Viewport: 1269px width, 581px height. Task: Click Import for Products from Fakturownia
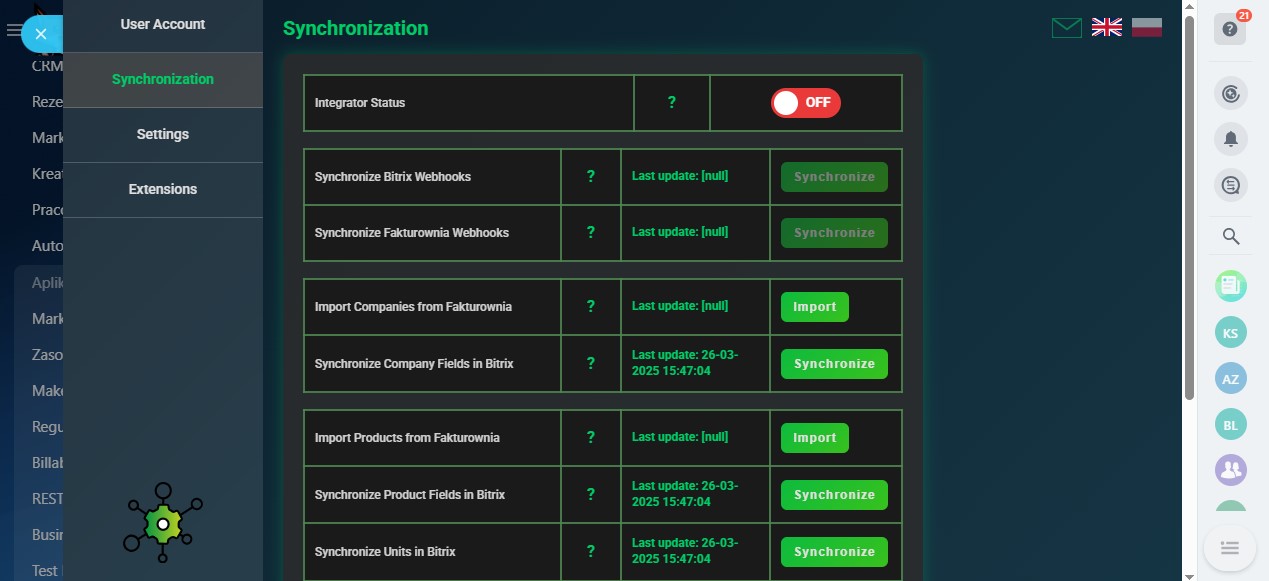click(x=814, y=438)
